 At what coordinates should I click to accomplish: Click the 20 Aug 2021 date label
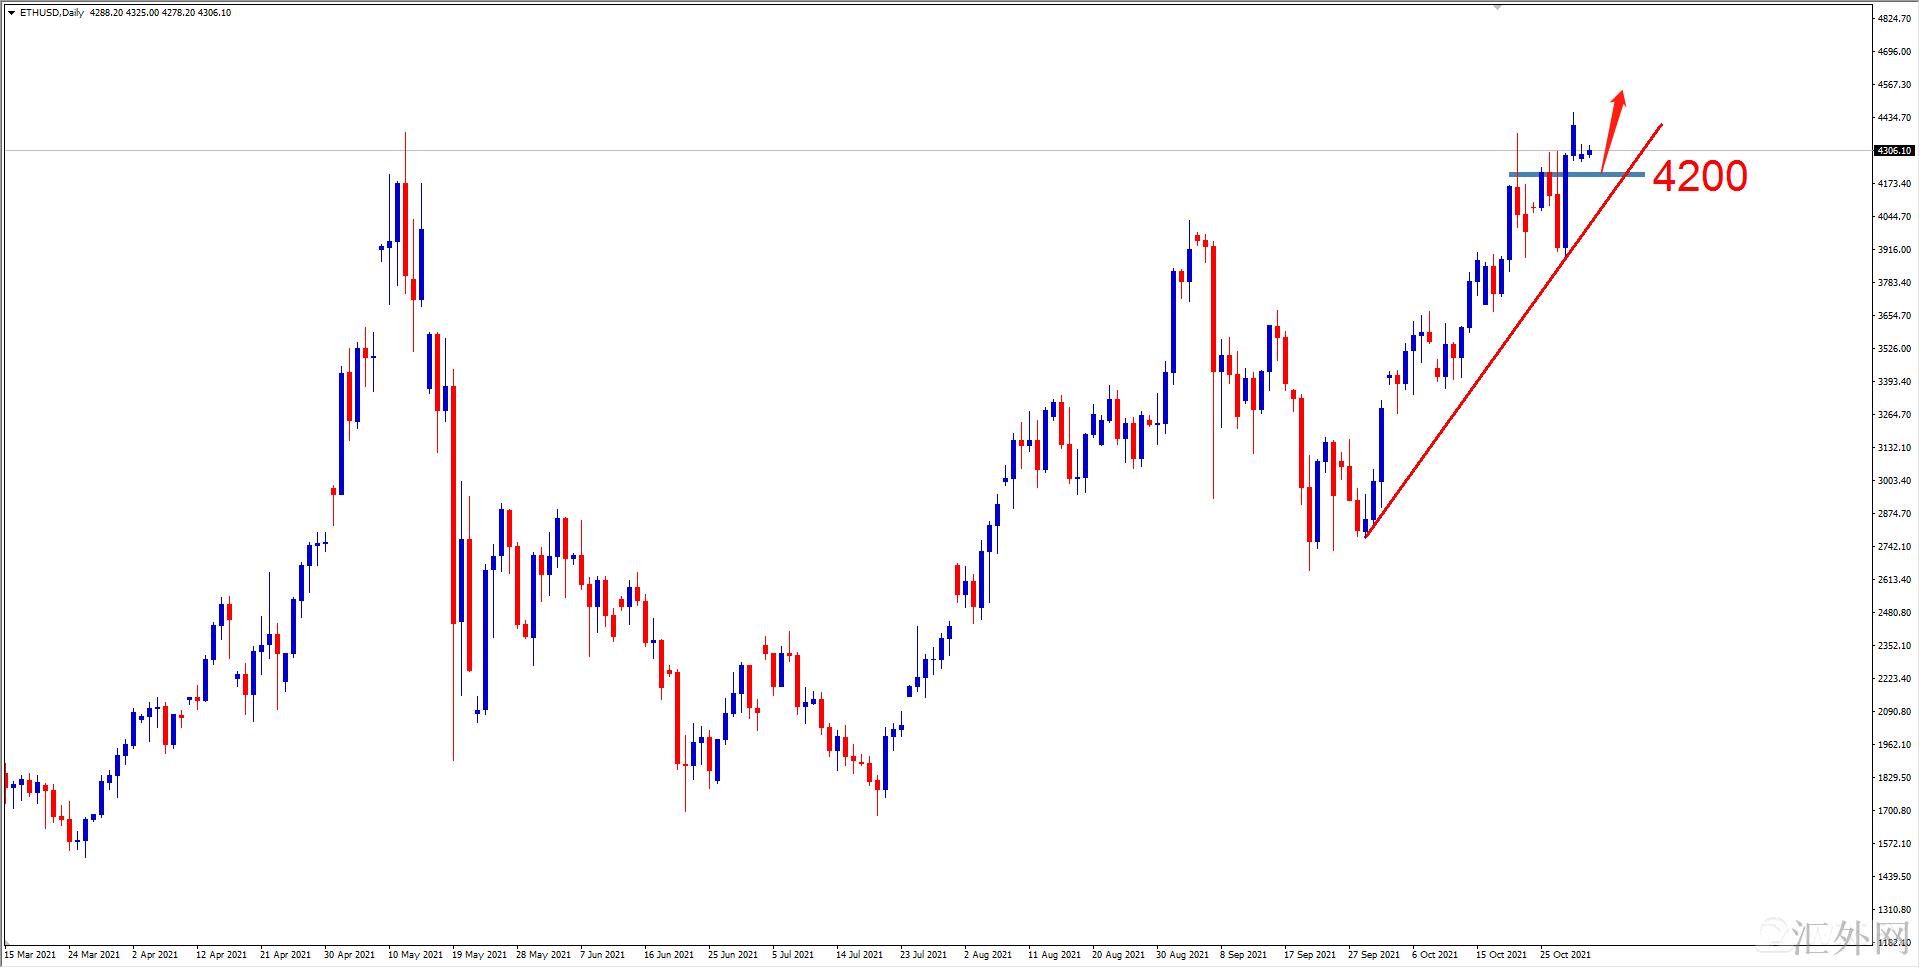point(1118,955)
